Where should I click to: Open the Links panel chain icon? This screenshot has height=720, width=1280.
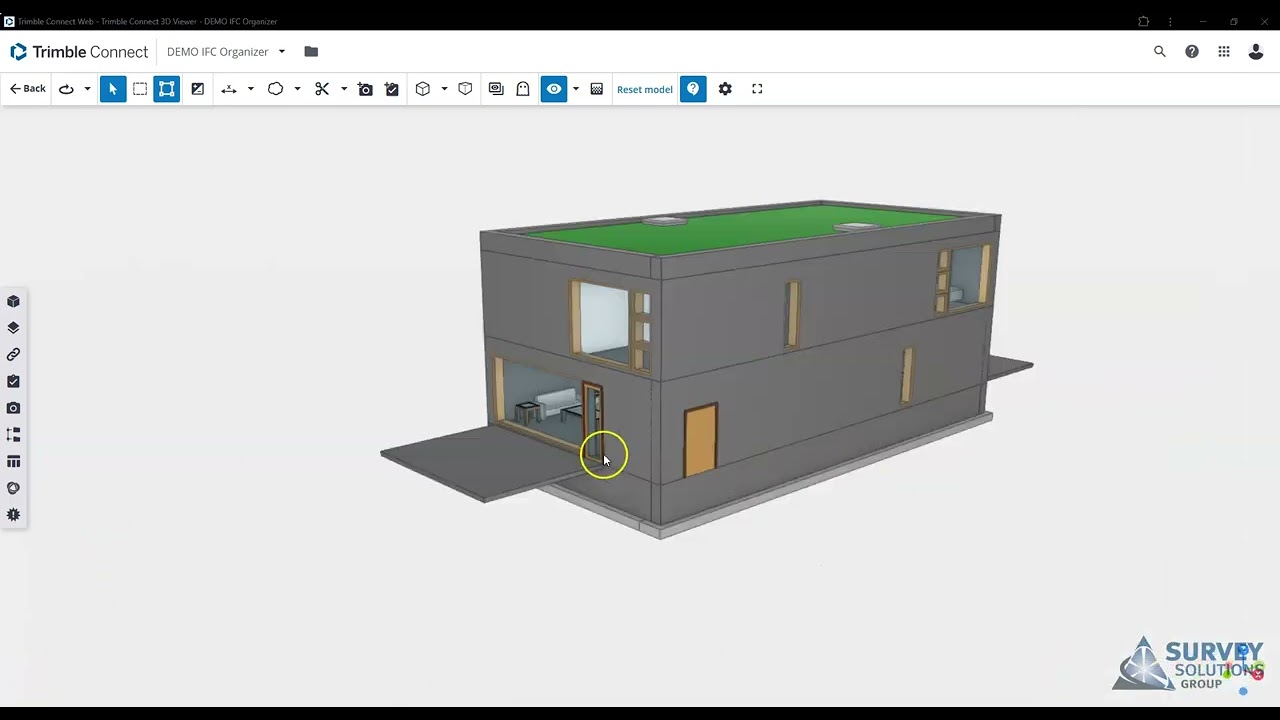[x=13, y=354]
